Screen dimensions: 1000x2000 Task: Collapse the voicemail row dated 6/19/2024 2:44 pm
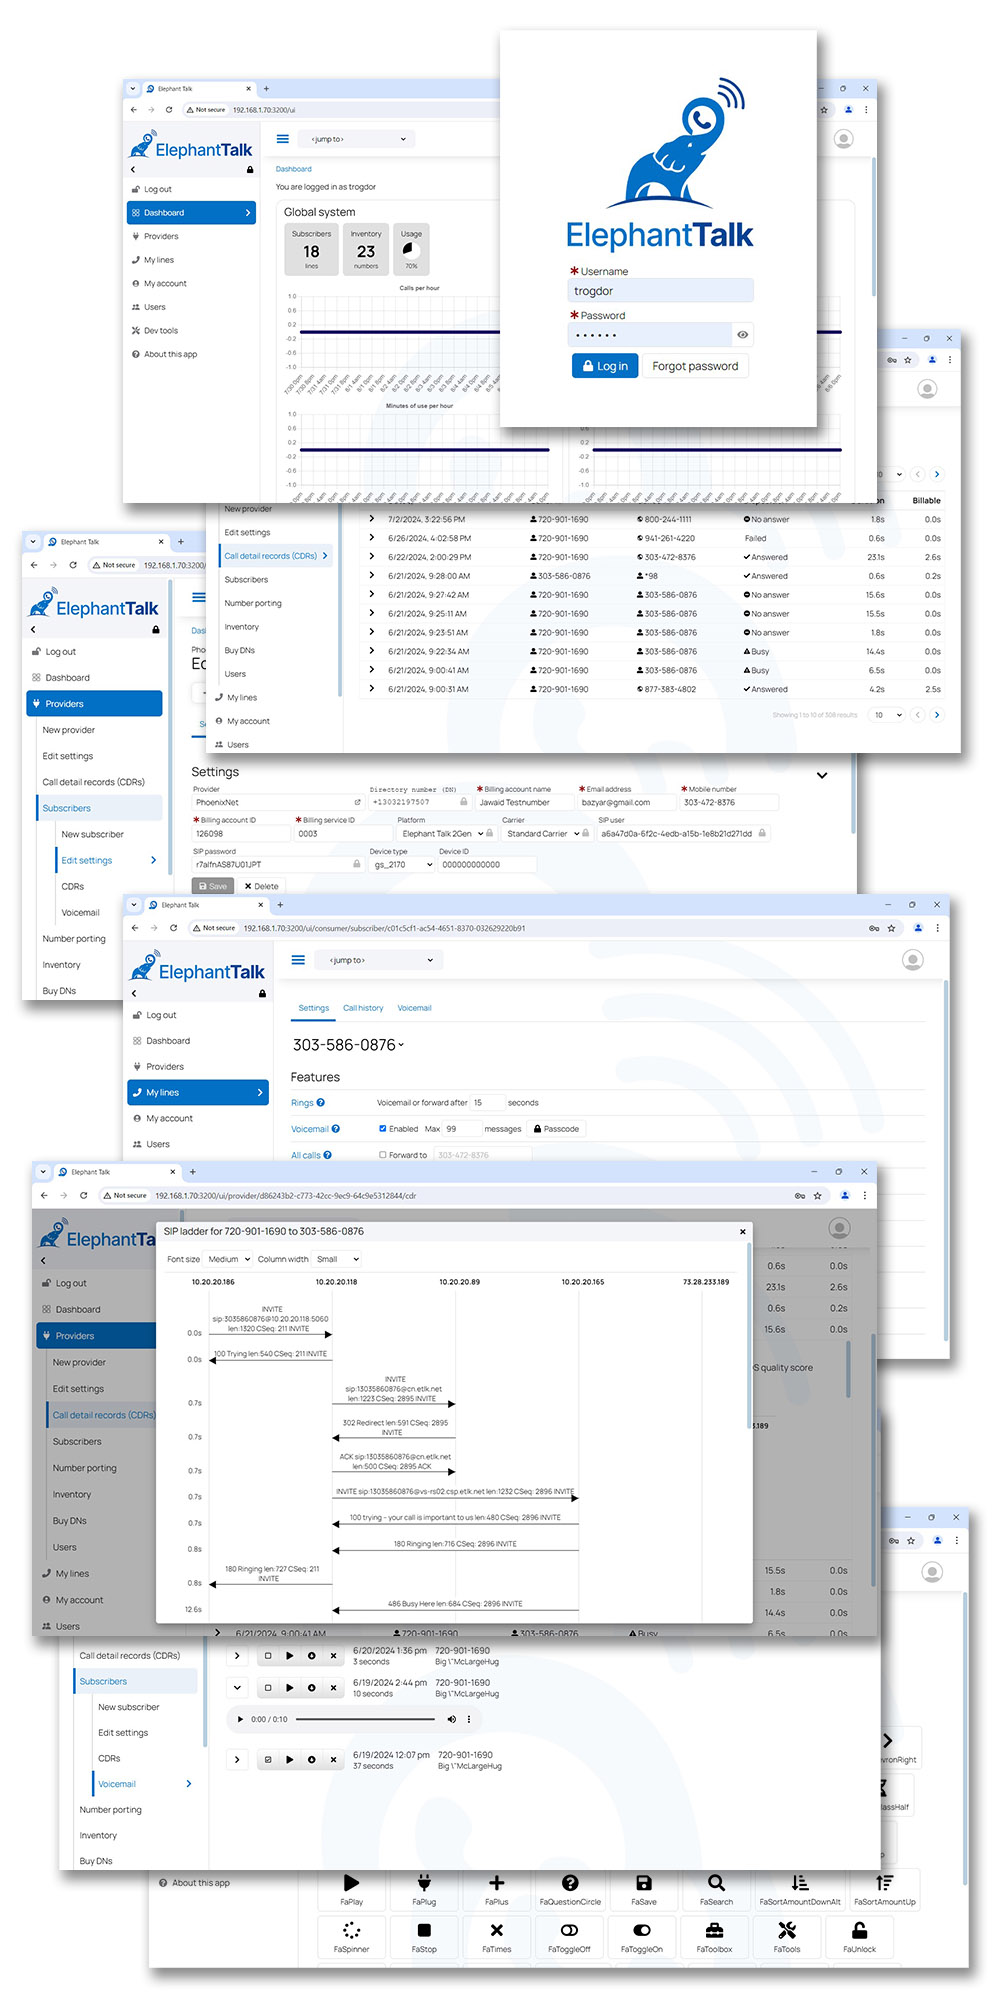(237, 1688)
